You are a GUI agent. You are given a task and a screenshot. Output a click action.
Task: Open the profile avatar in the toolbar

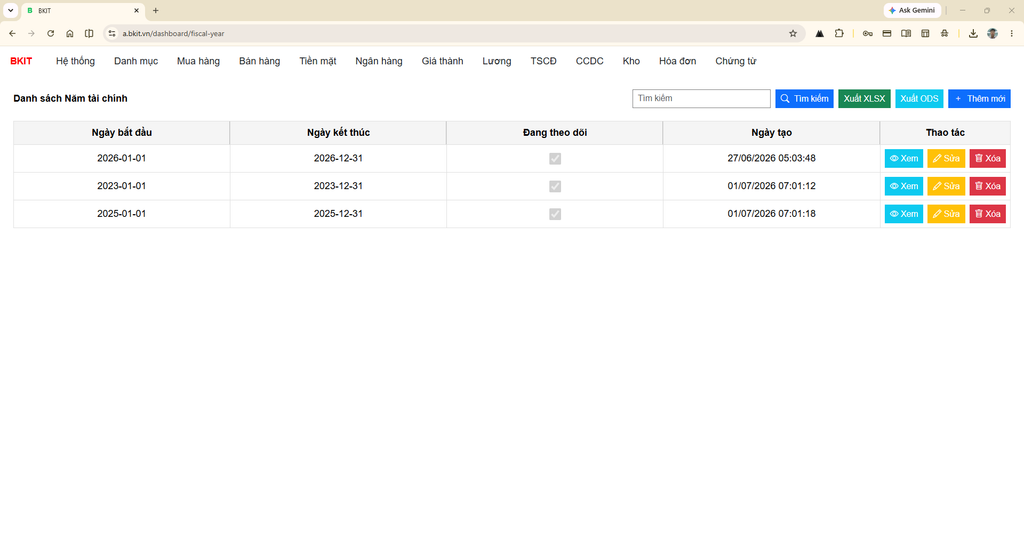(x=993, y=33)
